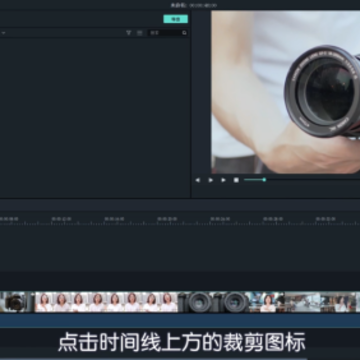Select the woman with blue background clip
This screenshot has width=360, height=360.
[267, 302]
